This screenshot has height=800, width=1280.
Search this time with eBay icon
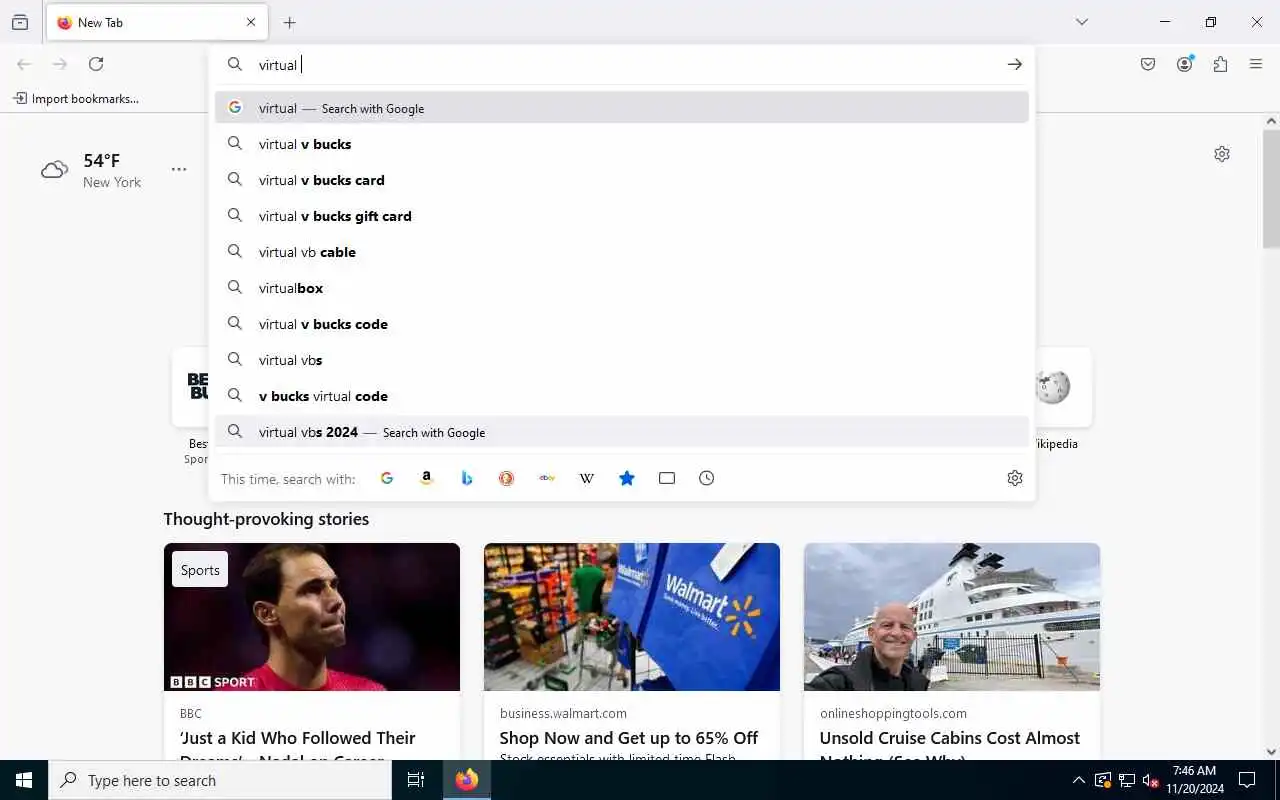547,478
